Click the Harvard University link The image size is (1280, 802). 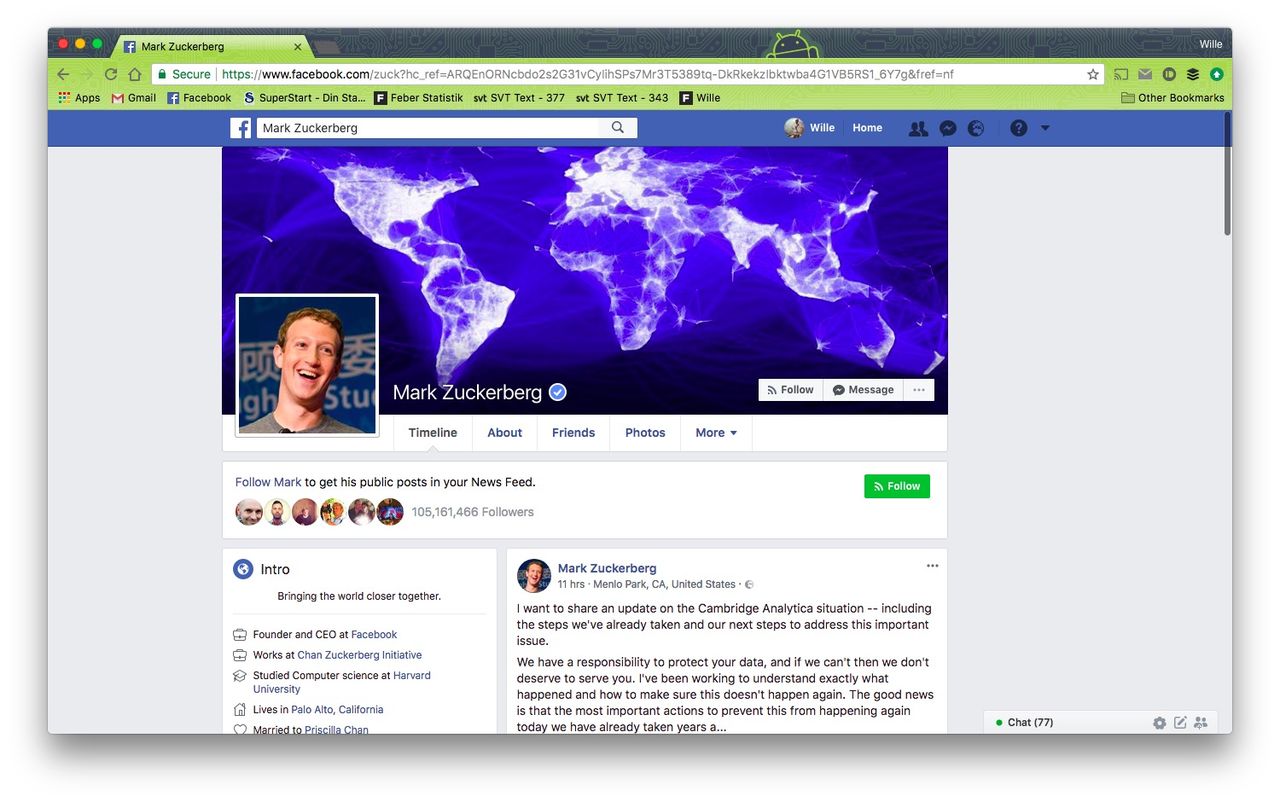pos(342,682)
